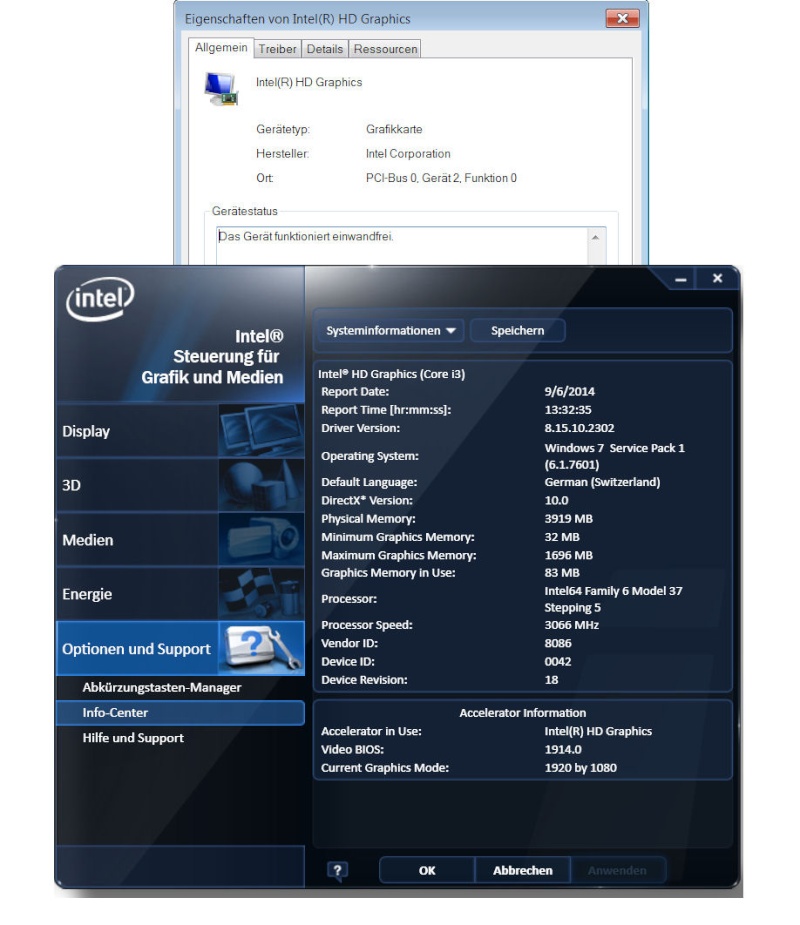
Task: Click the Speichern button
Action: 517,330
